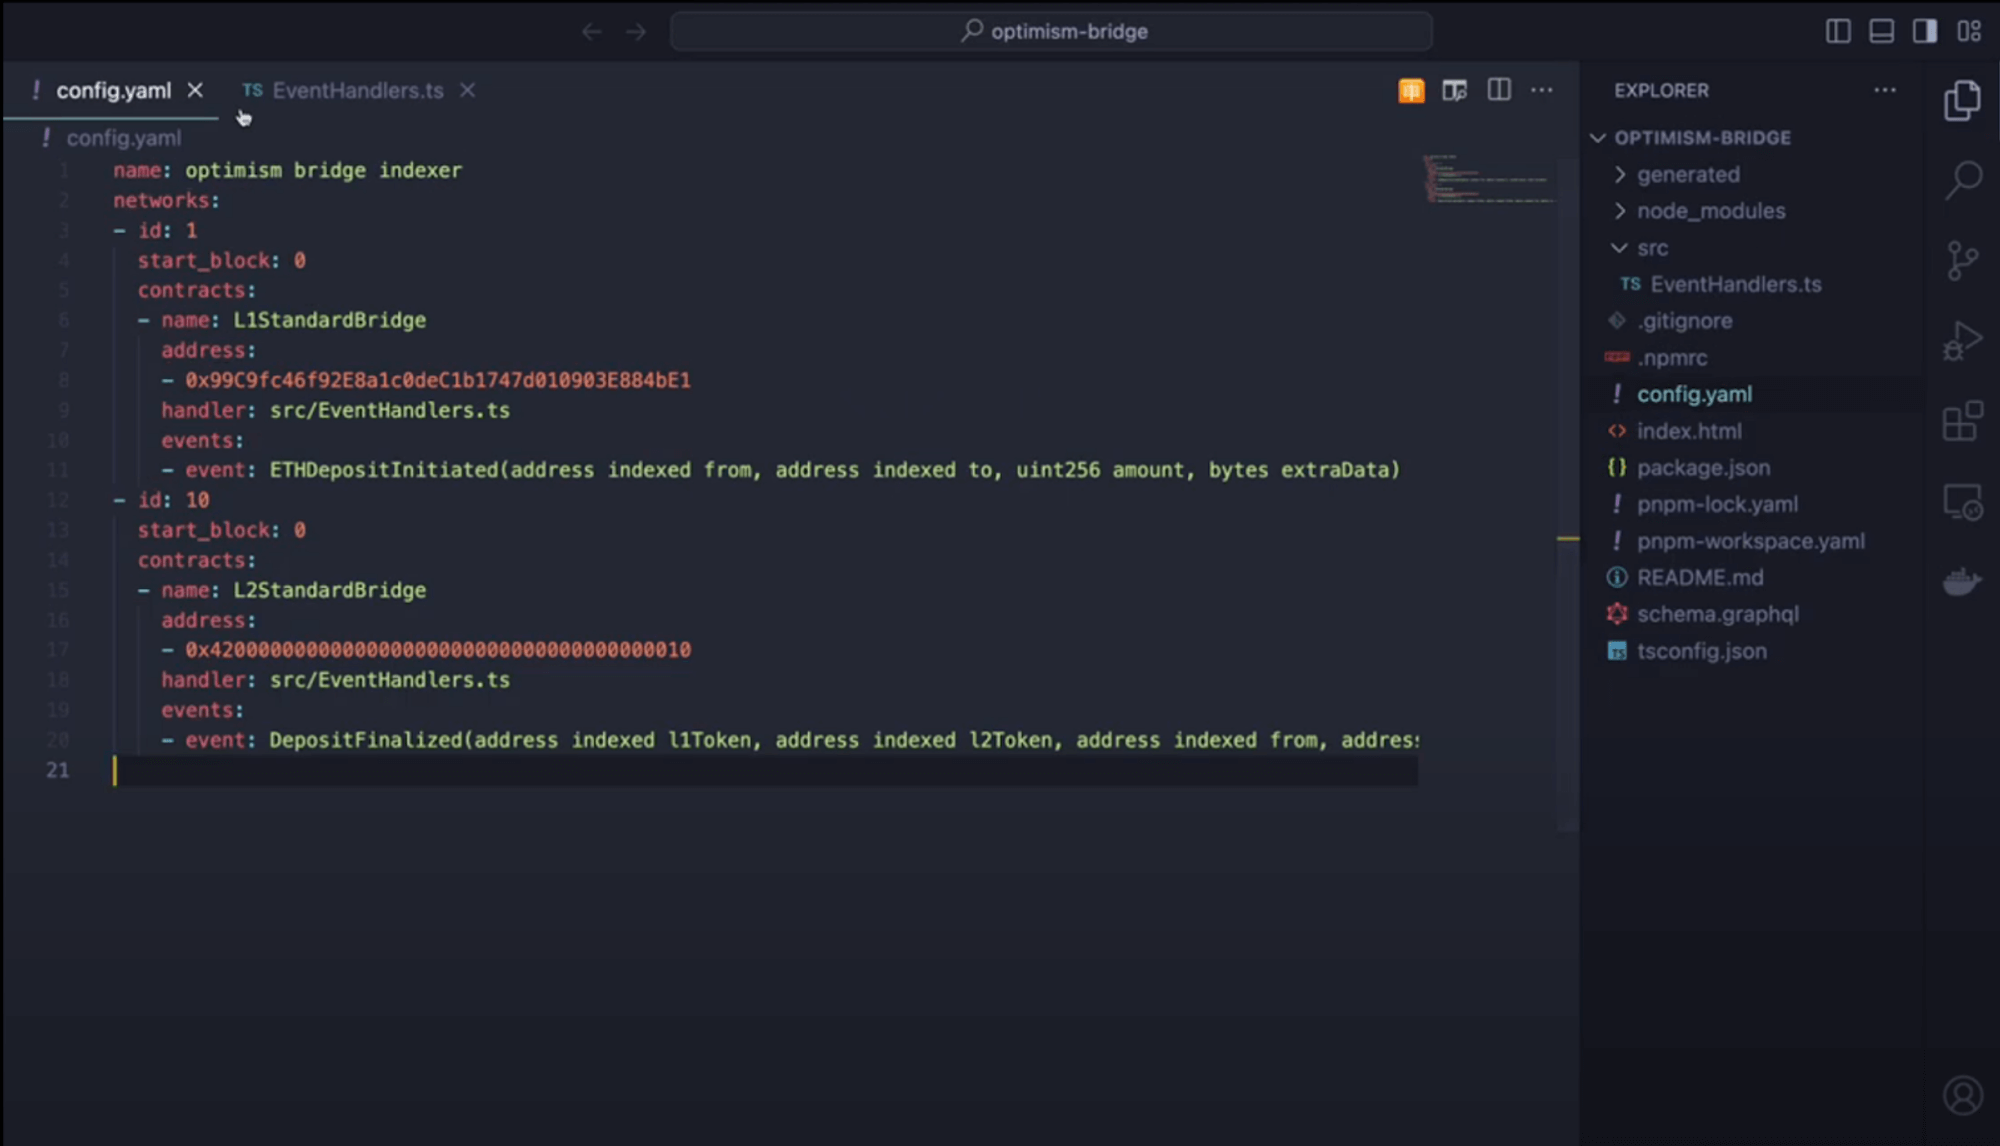This screenshot has width=2000, height=1146.
Task: Select package.json in the Explorer
Action: (1703, 467)
